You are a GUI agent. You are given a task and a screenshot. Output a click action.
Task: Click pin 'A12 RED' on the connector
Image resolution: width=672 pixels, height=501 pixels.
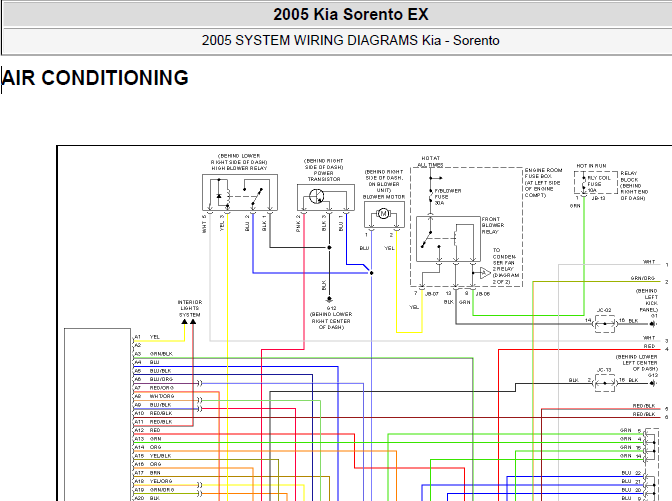point(147,430)
